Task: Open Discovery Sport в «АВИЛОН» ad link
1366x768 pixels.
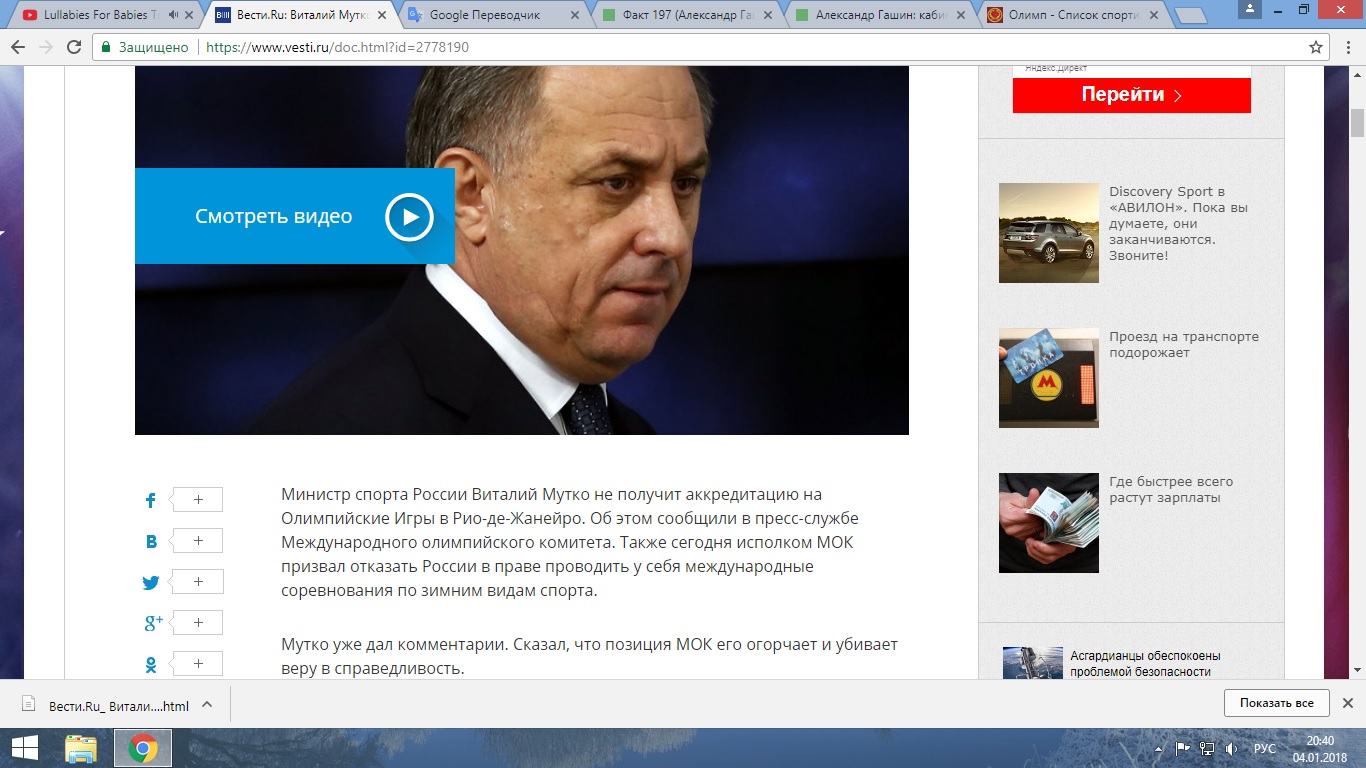Action: point(1179,223)
